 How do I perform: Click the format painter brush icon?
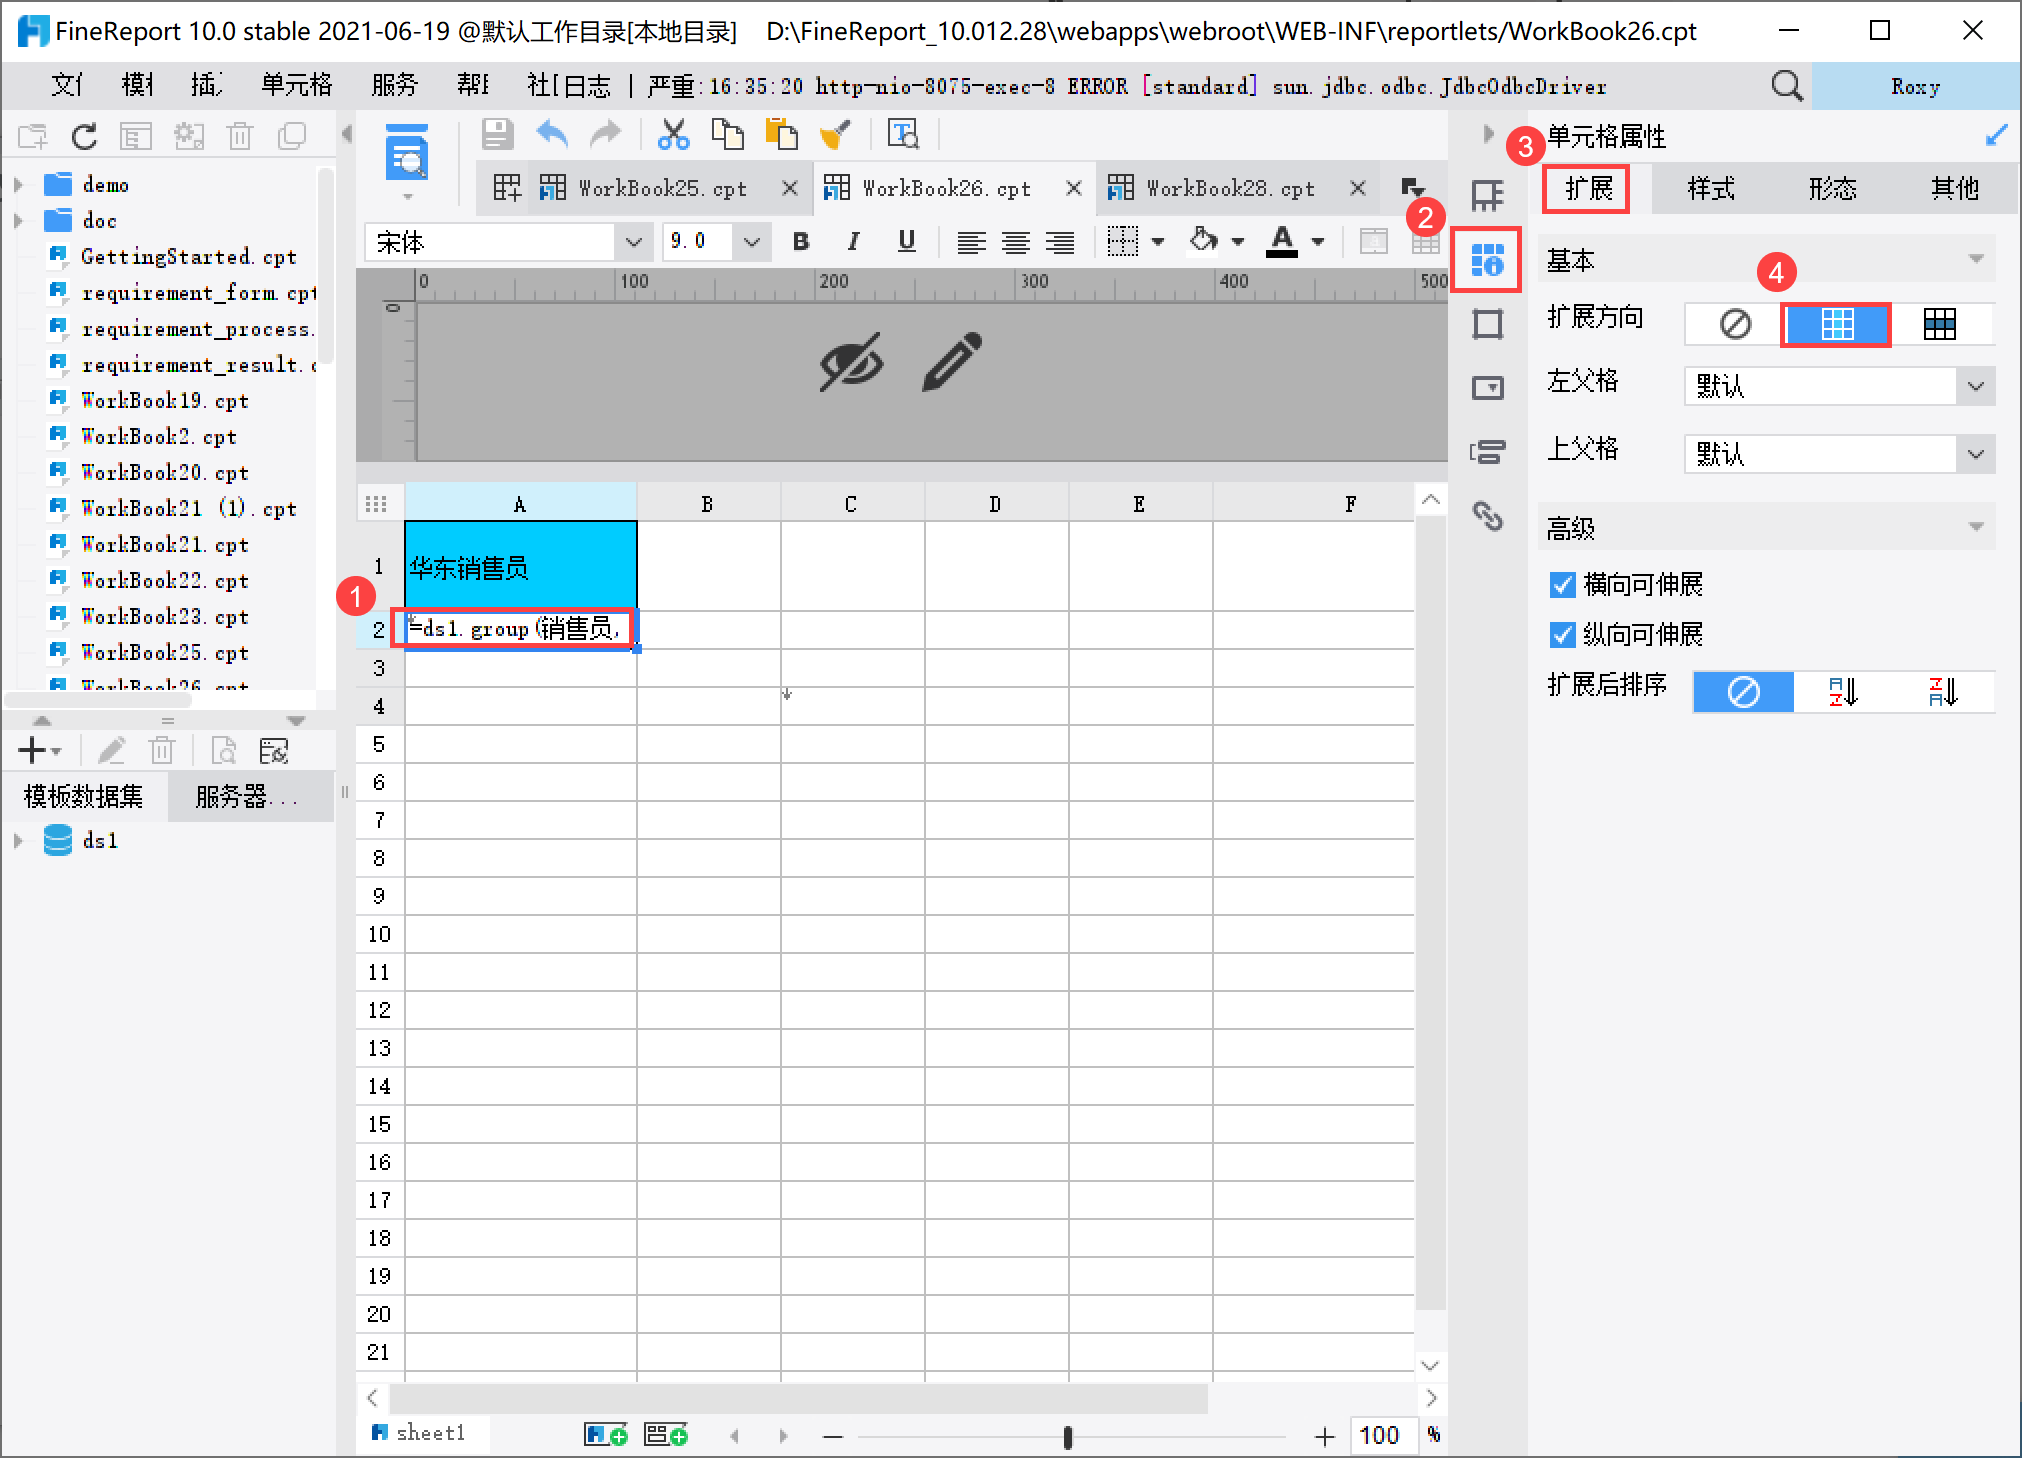(x=834, y=134)
